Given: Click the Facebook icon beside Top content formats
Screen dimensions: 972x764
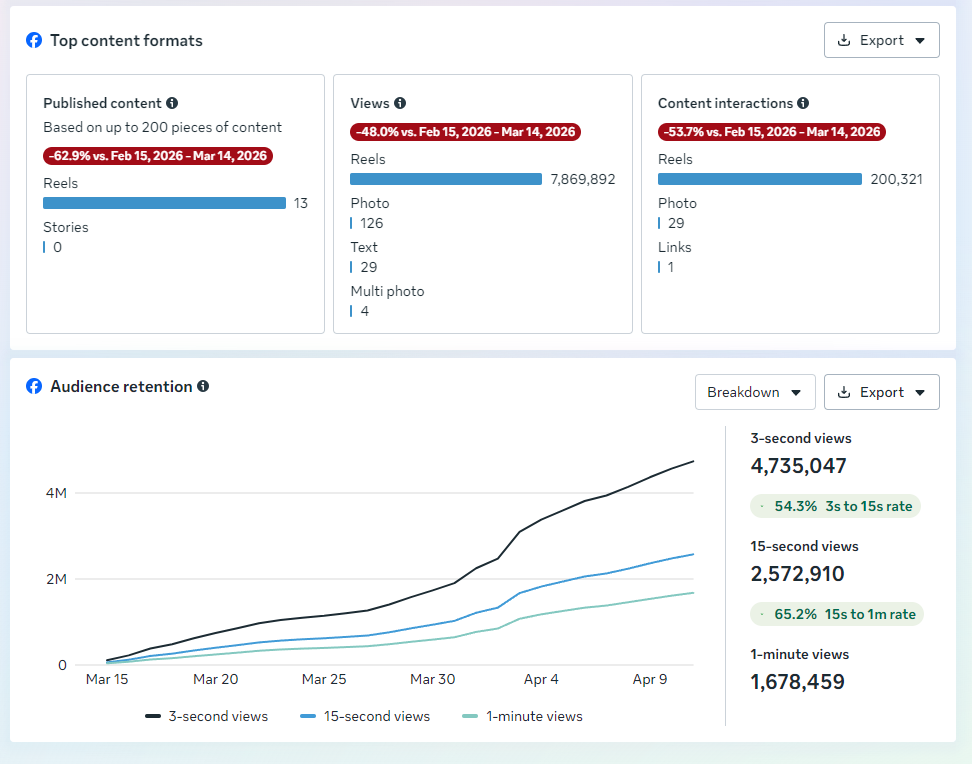Looking at the screenshot, I should [x=34, y=41].
